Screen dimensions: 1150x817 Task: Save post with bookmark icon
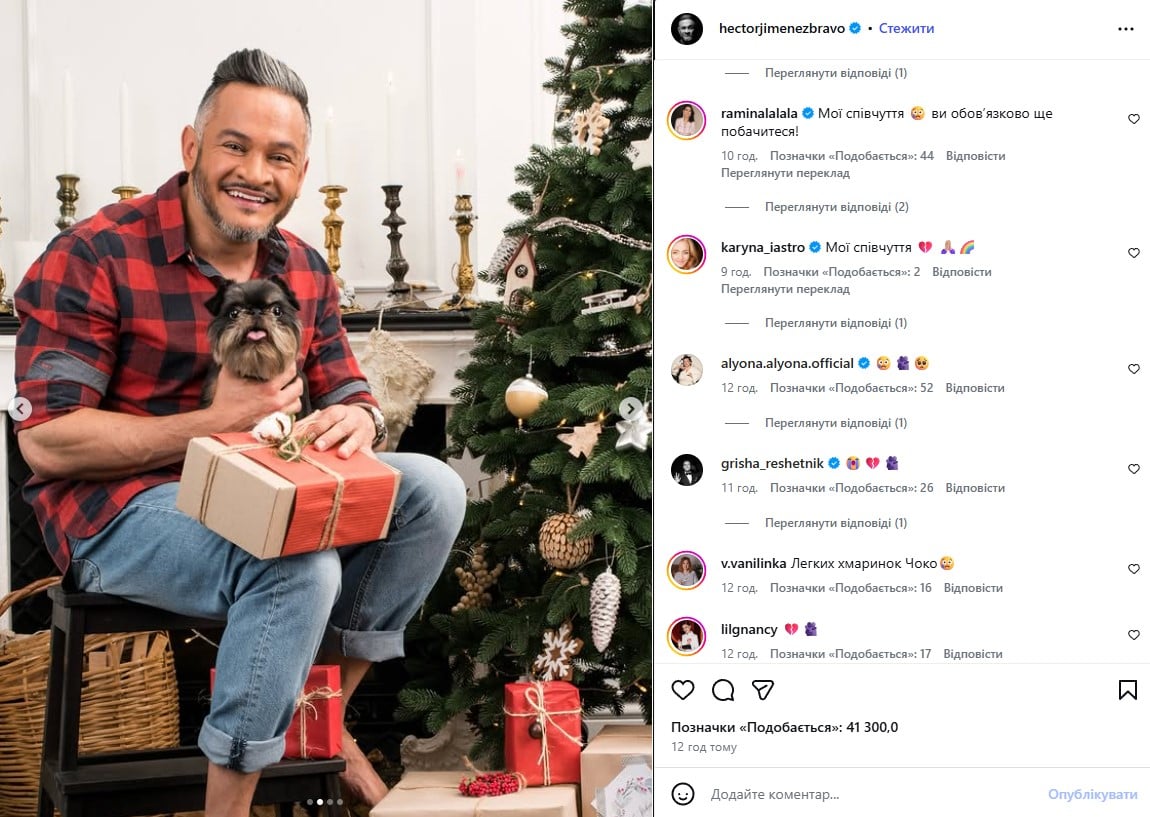coord(1127,690)
